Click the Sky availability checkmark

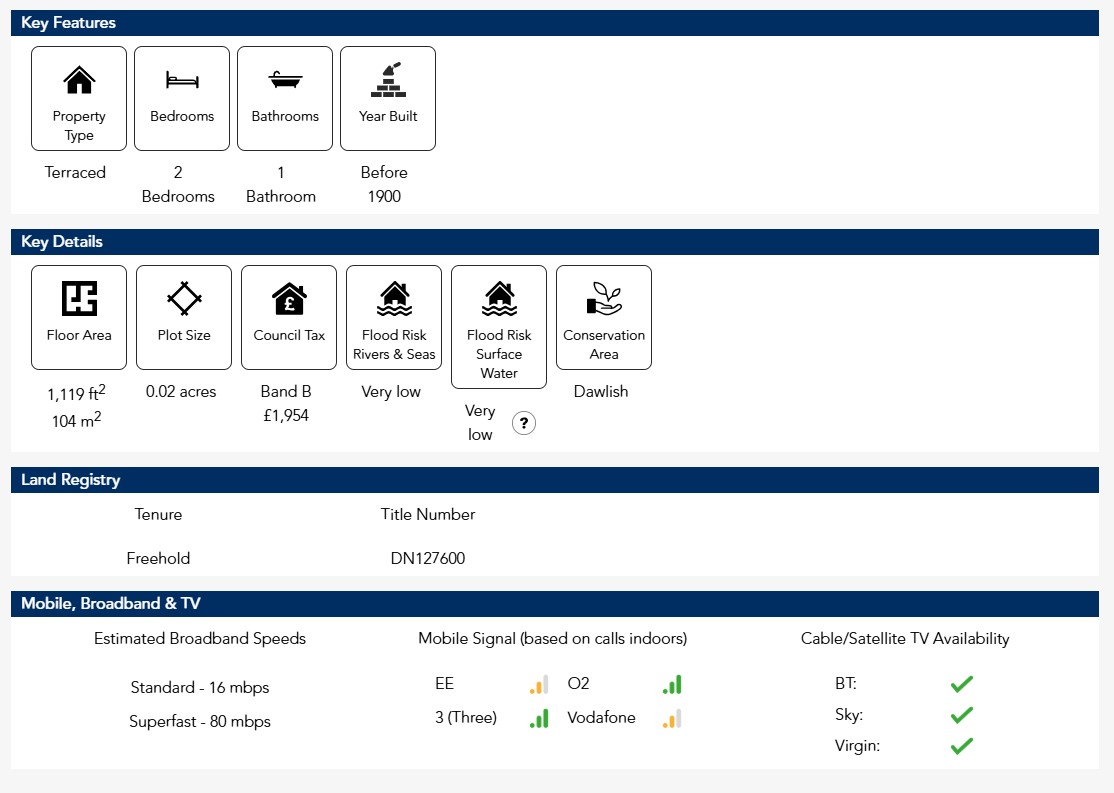tap(962, 716)
